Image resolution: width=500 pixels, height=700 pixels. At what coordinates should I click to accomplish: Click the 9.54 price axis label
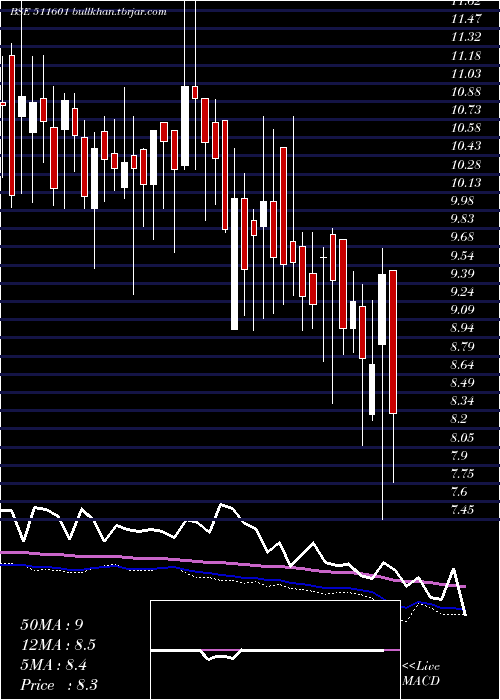point(463,256)
